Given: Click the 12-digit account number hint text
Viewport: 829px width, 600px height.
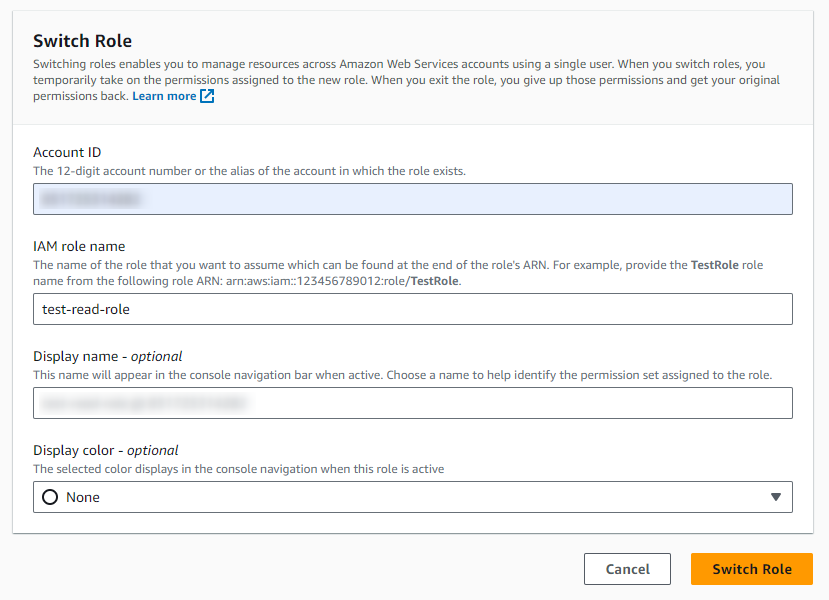Looking at the screenshot, I should (x=249, y=171).
